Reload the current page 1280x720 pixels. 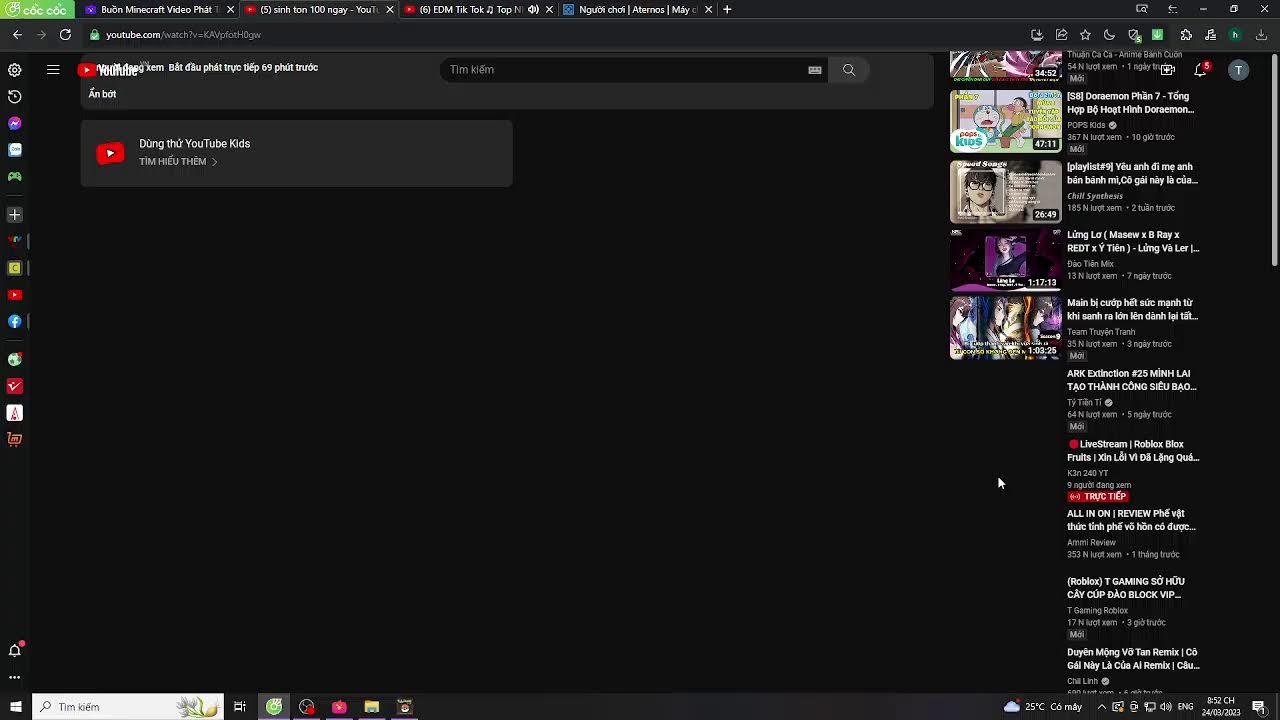[65, 35]
